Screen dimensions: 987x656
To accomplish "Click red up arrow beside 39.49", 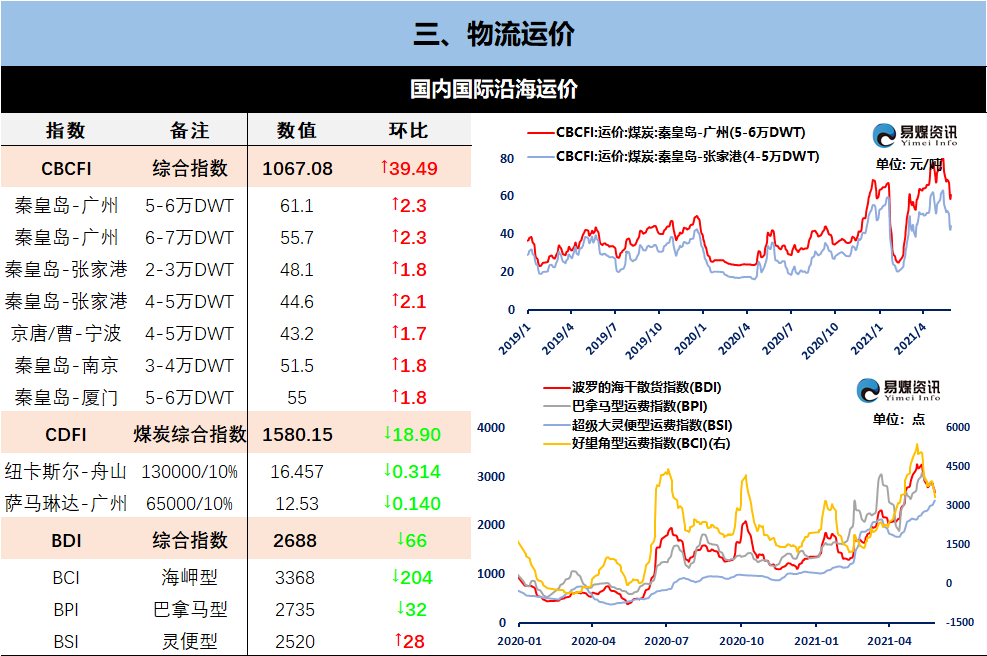I will (383, 167).
